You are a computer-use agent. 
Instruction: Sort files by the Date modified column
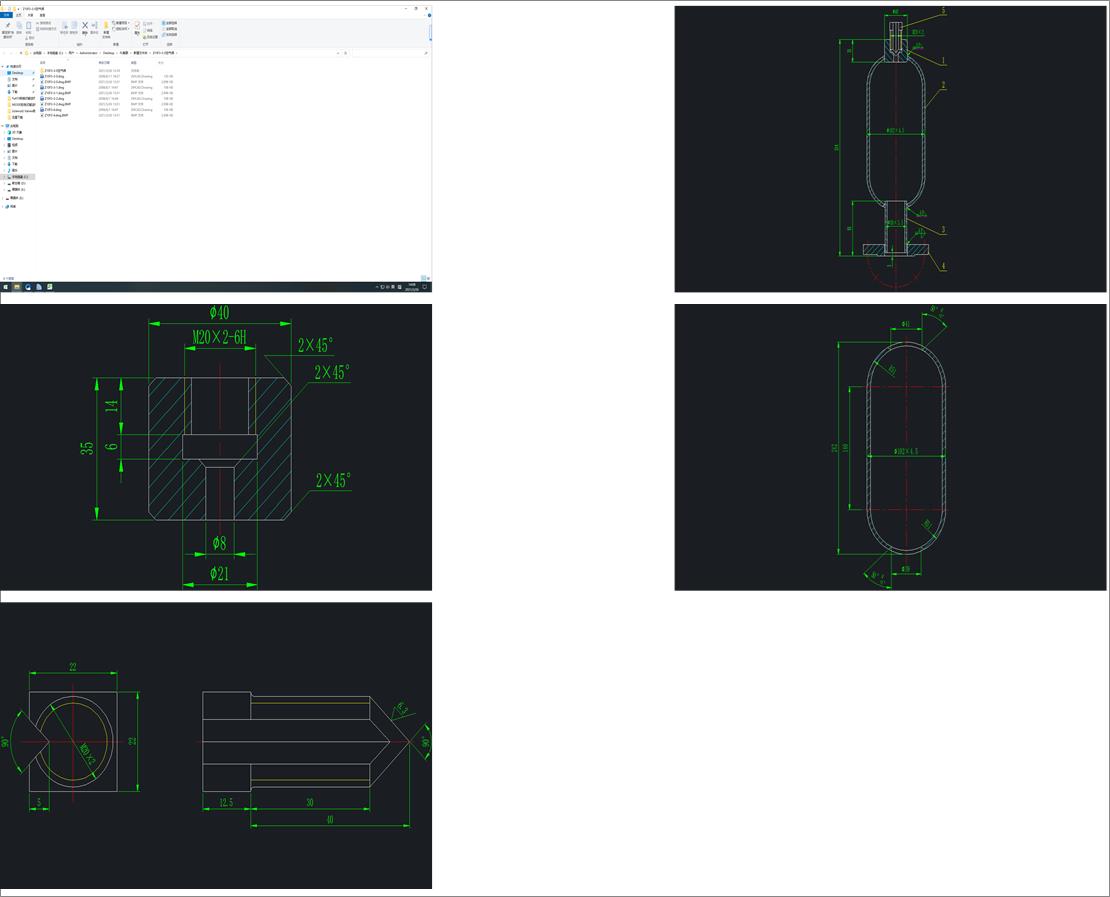tap(104, 63)
